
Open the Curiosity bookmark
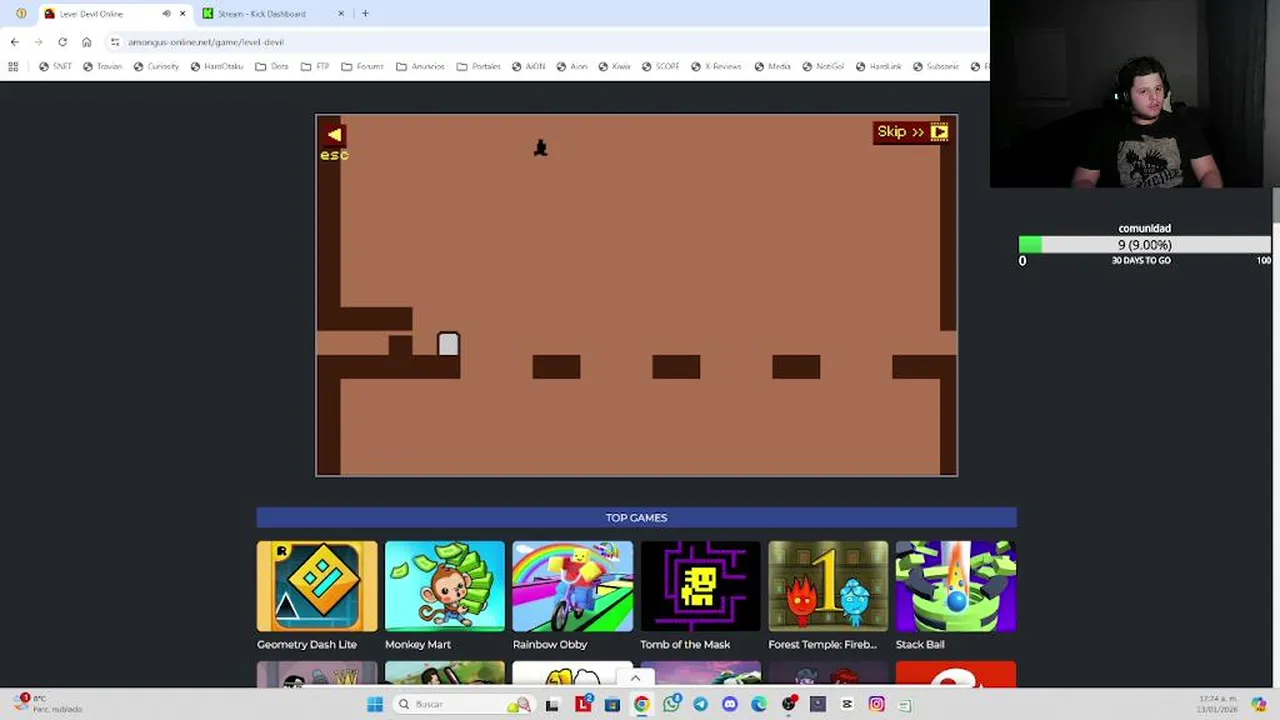(x=156, y=67)
